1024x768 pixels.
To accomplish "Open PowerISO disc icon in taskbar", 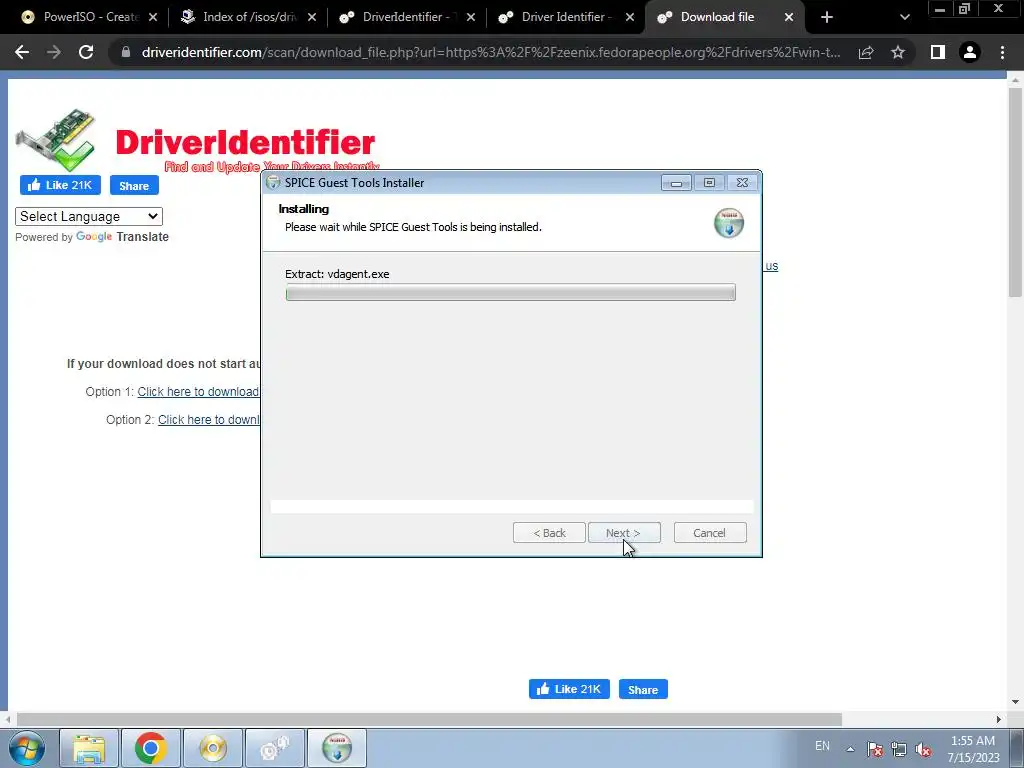I will (x=213, y=748).
